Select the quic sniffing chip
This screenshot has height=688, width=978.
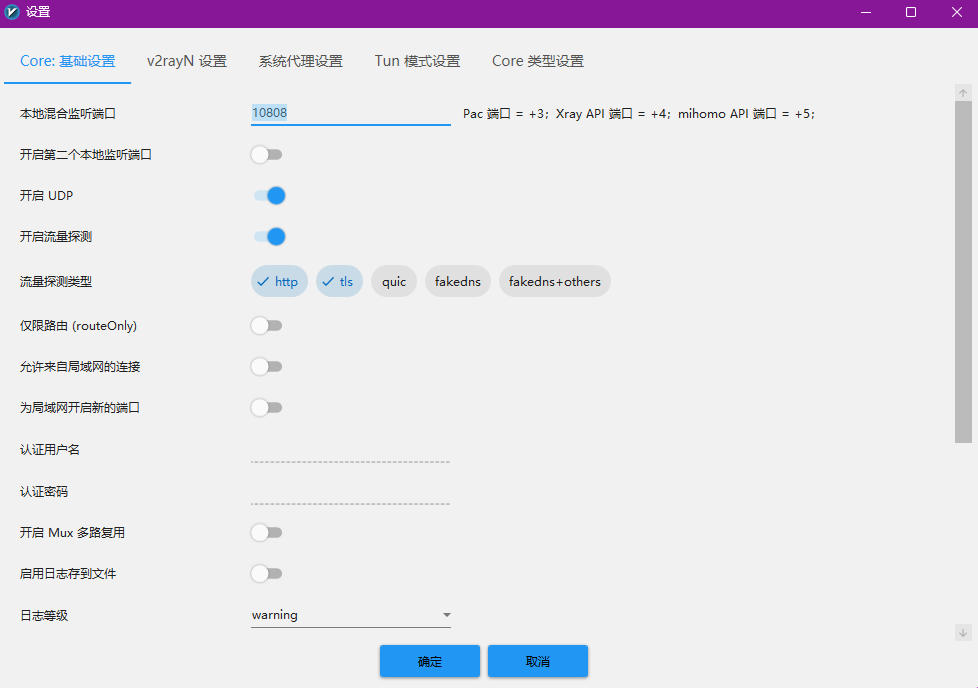click(394, 281)
